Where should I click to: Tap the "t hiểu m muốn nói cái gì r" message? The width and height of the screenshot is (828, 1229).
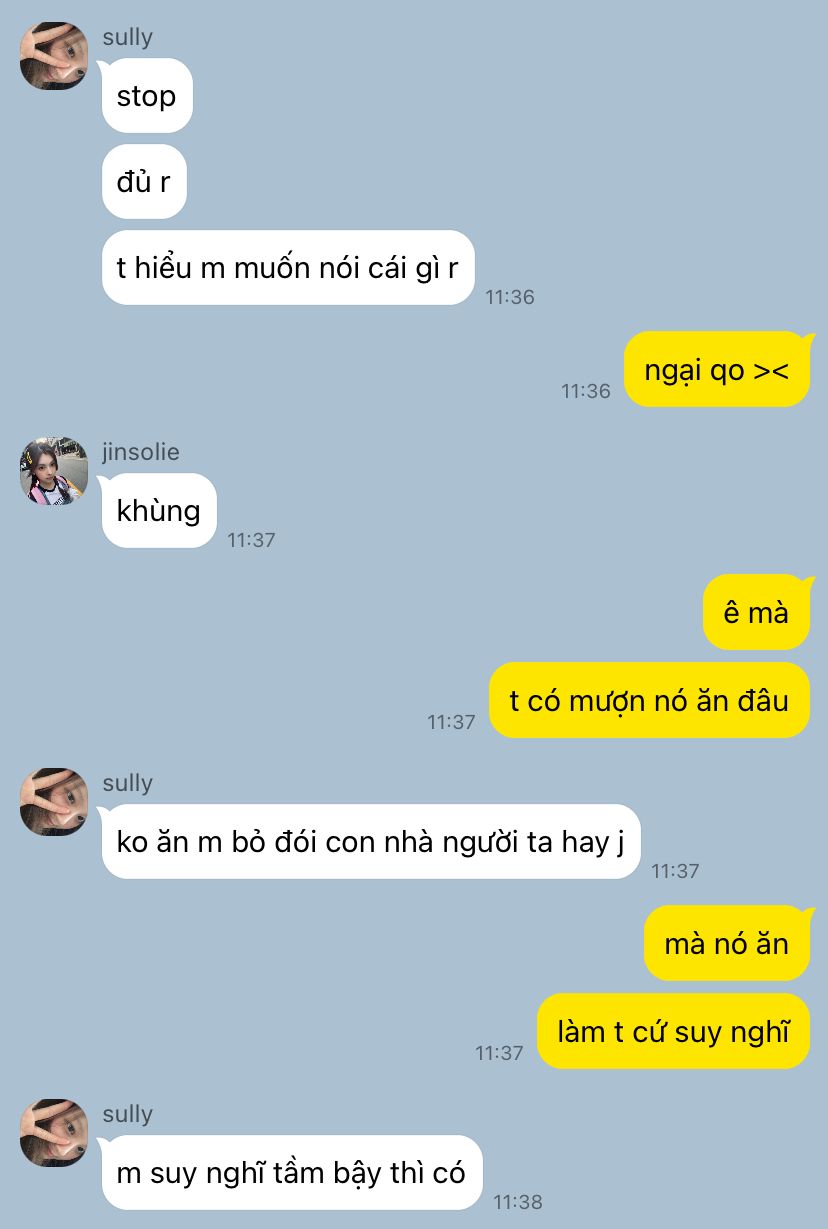[x=288, y=267]
